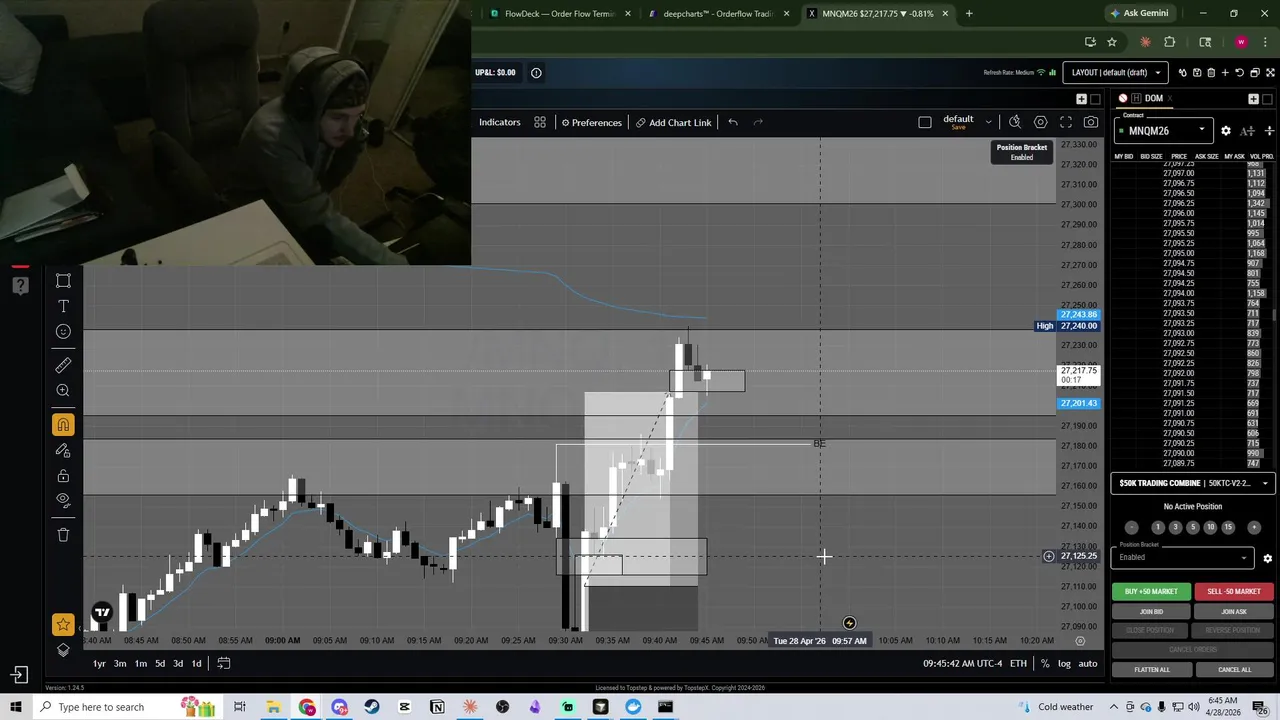Click CANCEL ALL button
The width and height of the screenshot is (1280, 720).
tap(1234, 669)
